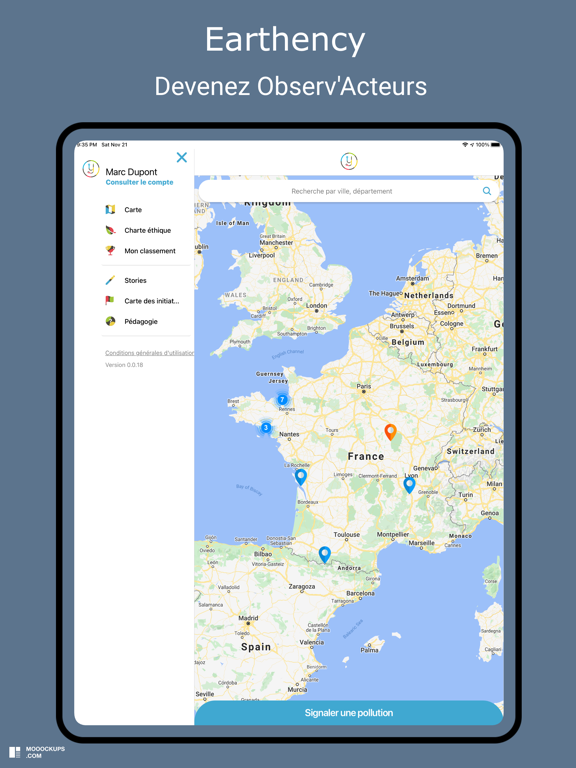
Task: Open the cluster marker labeled 3 near Nantes
Action: click(x=266, y=428)
